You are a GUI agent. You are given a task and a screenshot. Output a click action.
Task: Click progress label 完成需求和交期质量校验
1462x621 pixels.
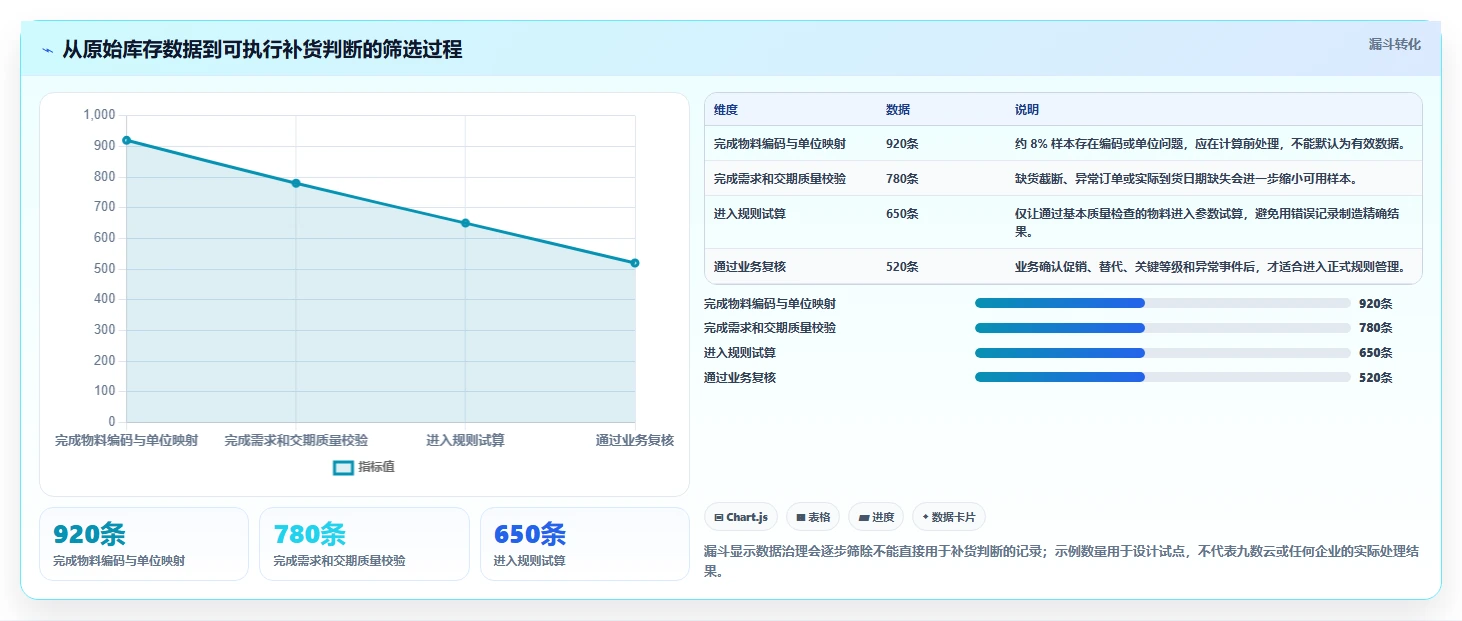pyautogui.click(x=770, y=327)
